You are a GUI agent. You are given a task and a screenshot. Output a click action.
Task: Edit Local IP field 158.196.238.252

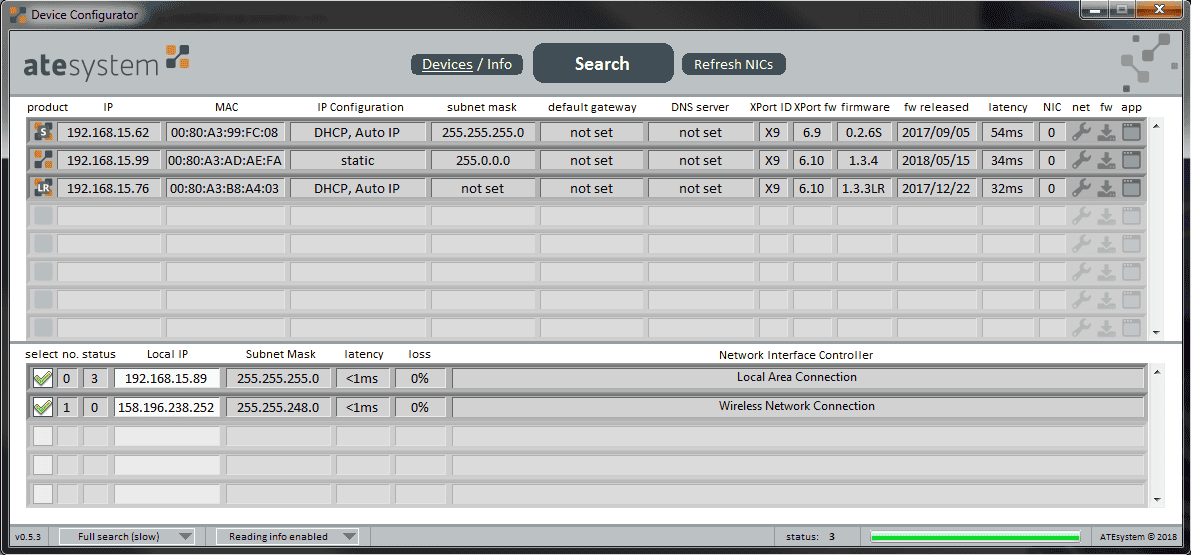point(167,408)
